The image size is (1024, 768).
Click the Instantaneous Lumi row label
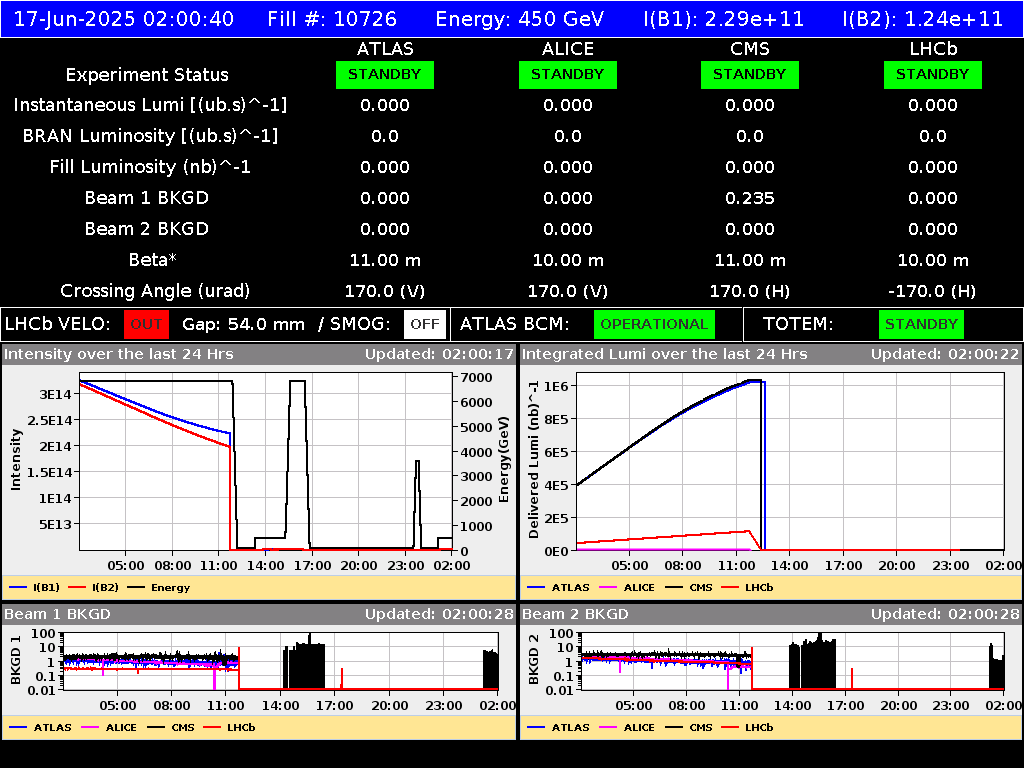(x=150, y=105)
